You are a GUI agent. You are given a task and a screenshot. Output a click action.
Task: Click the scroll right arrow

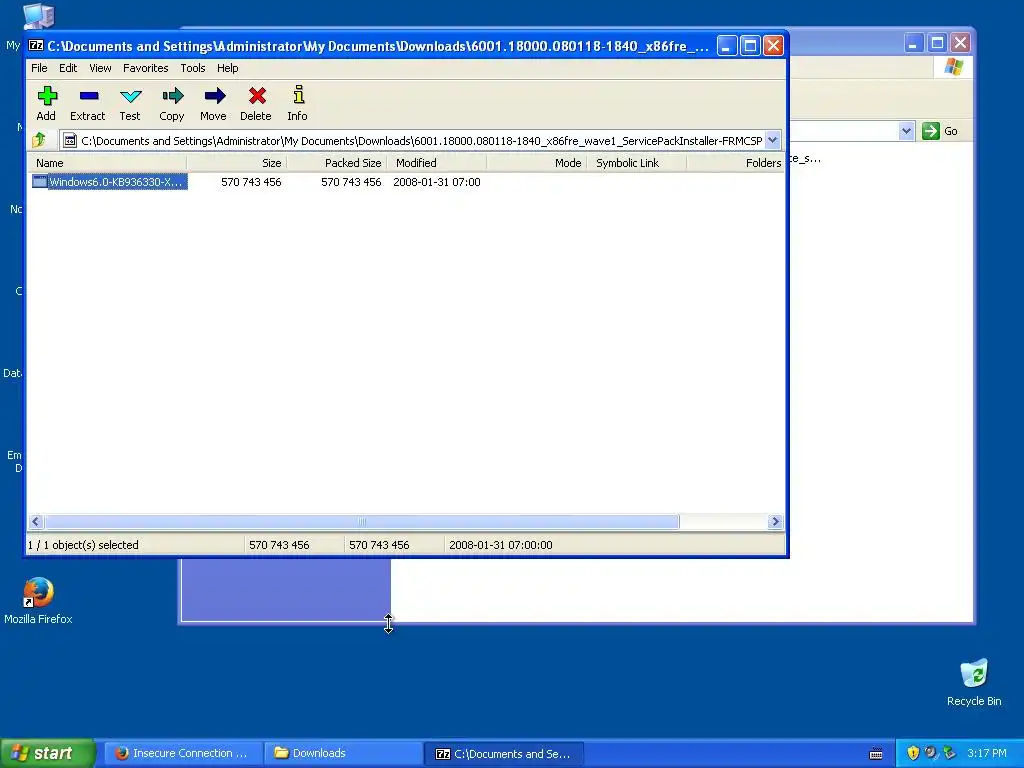[775, 522]
